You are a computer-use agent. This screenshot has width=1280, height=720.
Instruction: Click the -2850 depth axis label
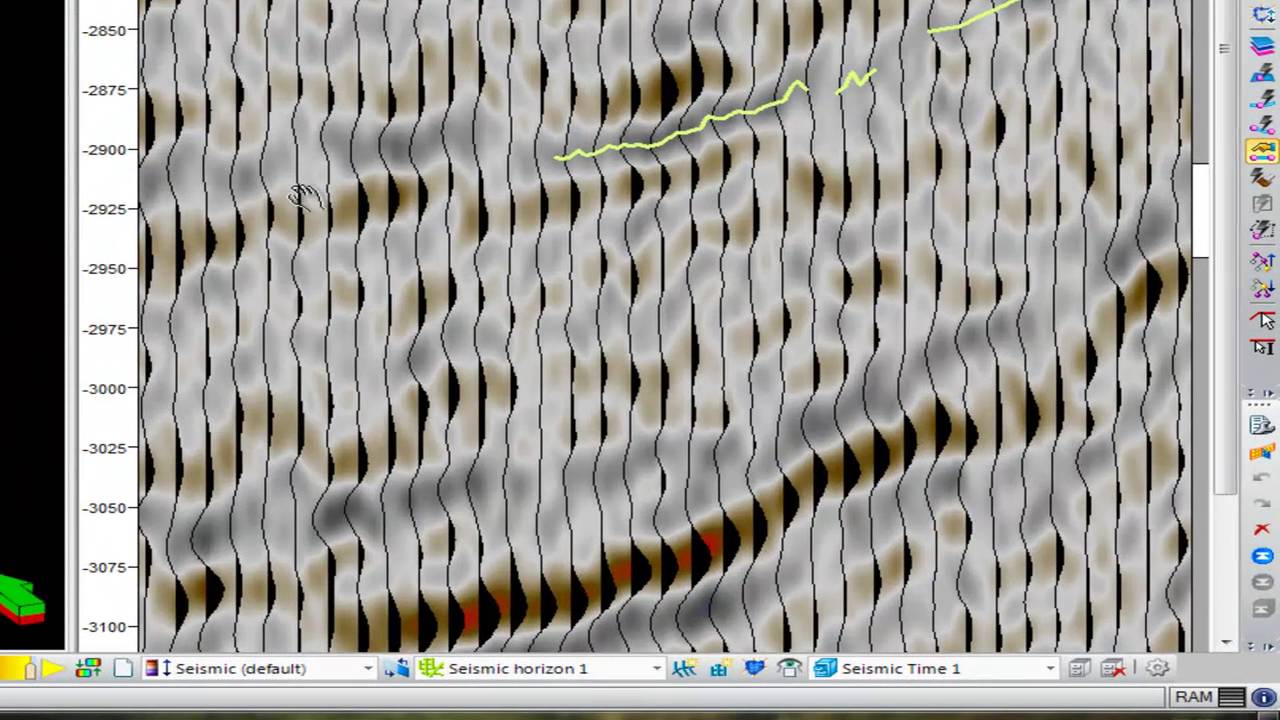(x=104, y=30)
